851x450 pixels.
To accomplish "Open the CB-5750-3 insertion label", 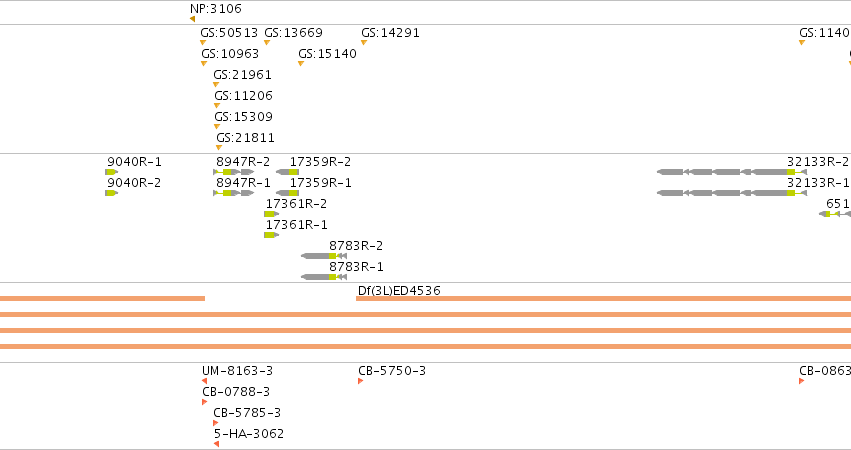I will tap(392, 371).
